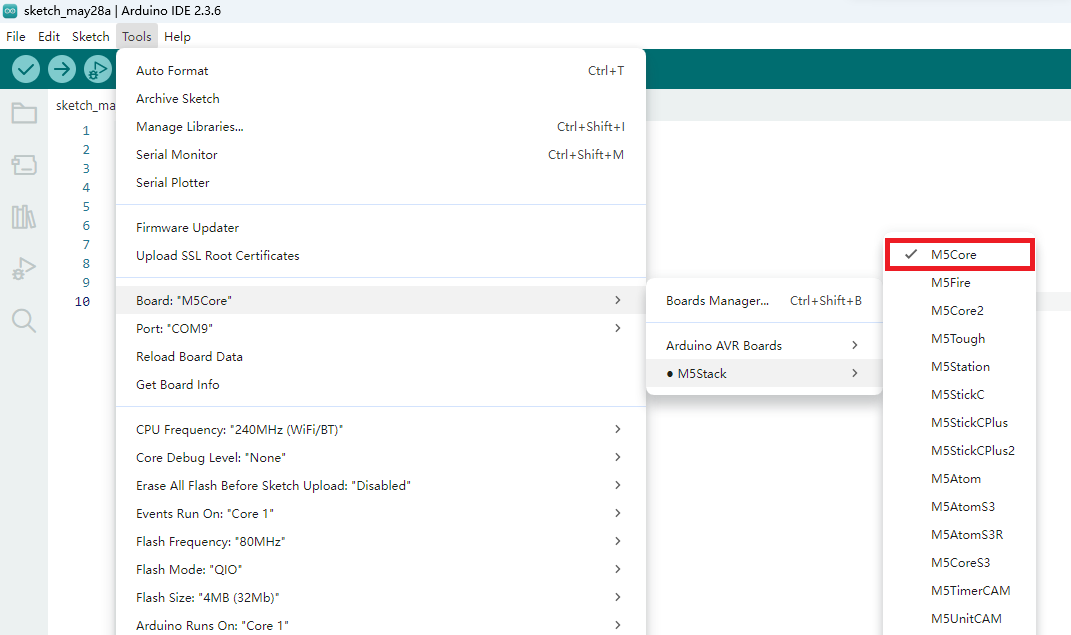Viewport: 1071px width, 635px height.
Task: Expand Flash Frequency 80MHz options
Action: tap(380, 541)
